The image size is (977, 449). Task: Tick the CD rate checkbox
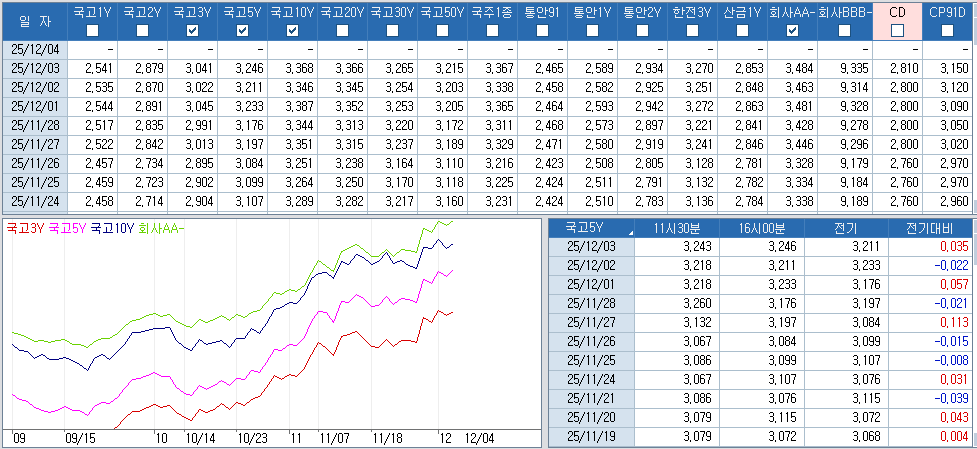point(897,31)
